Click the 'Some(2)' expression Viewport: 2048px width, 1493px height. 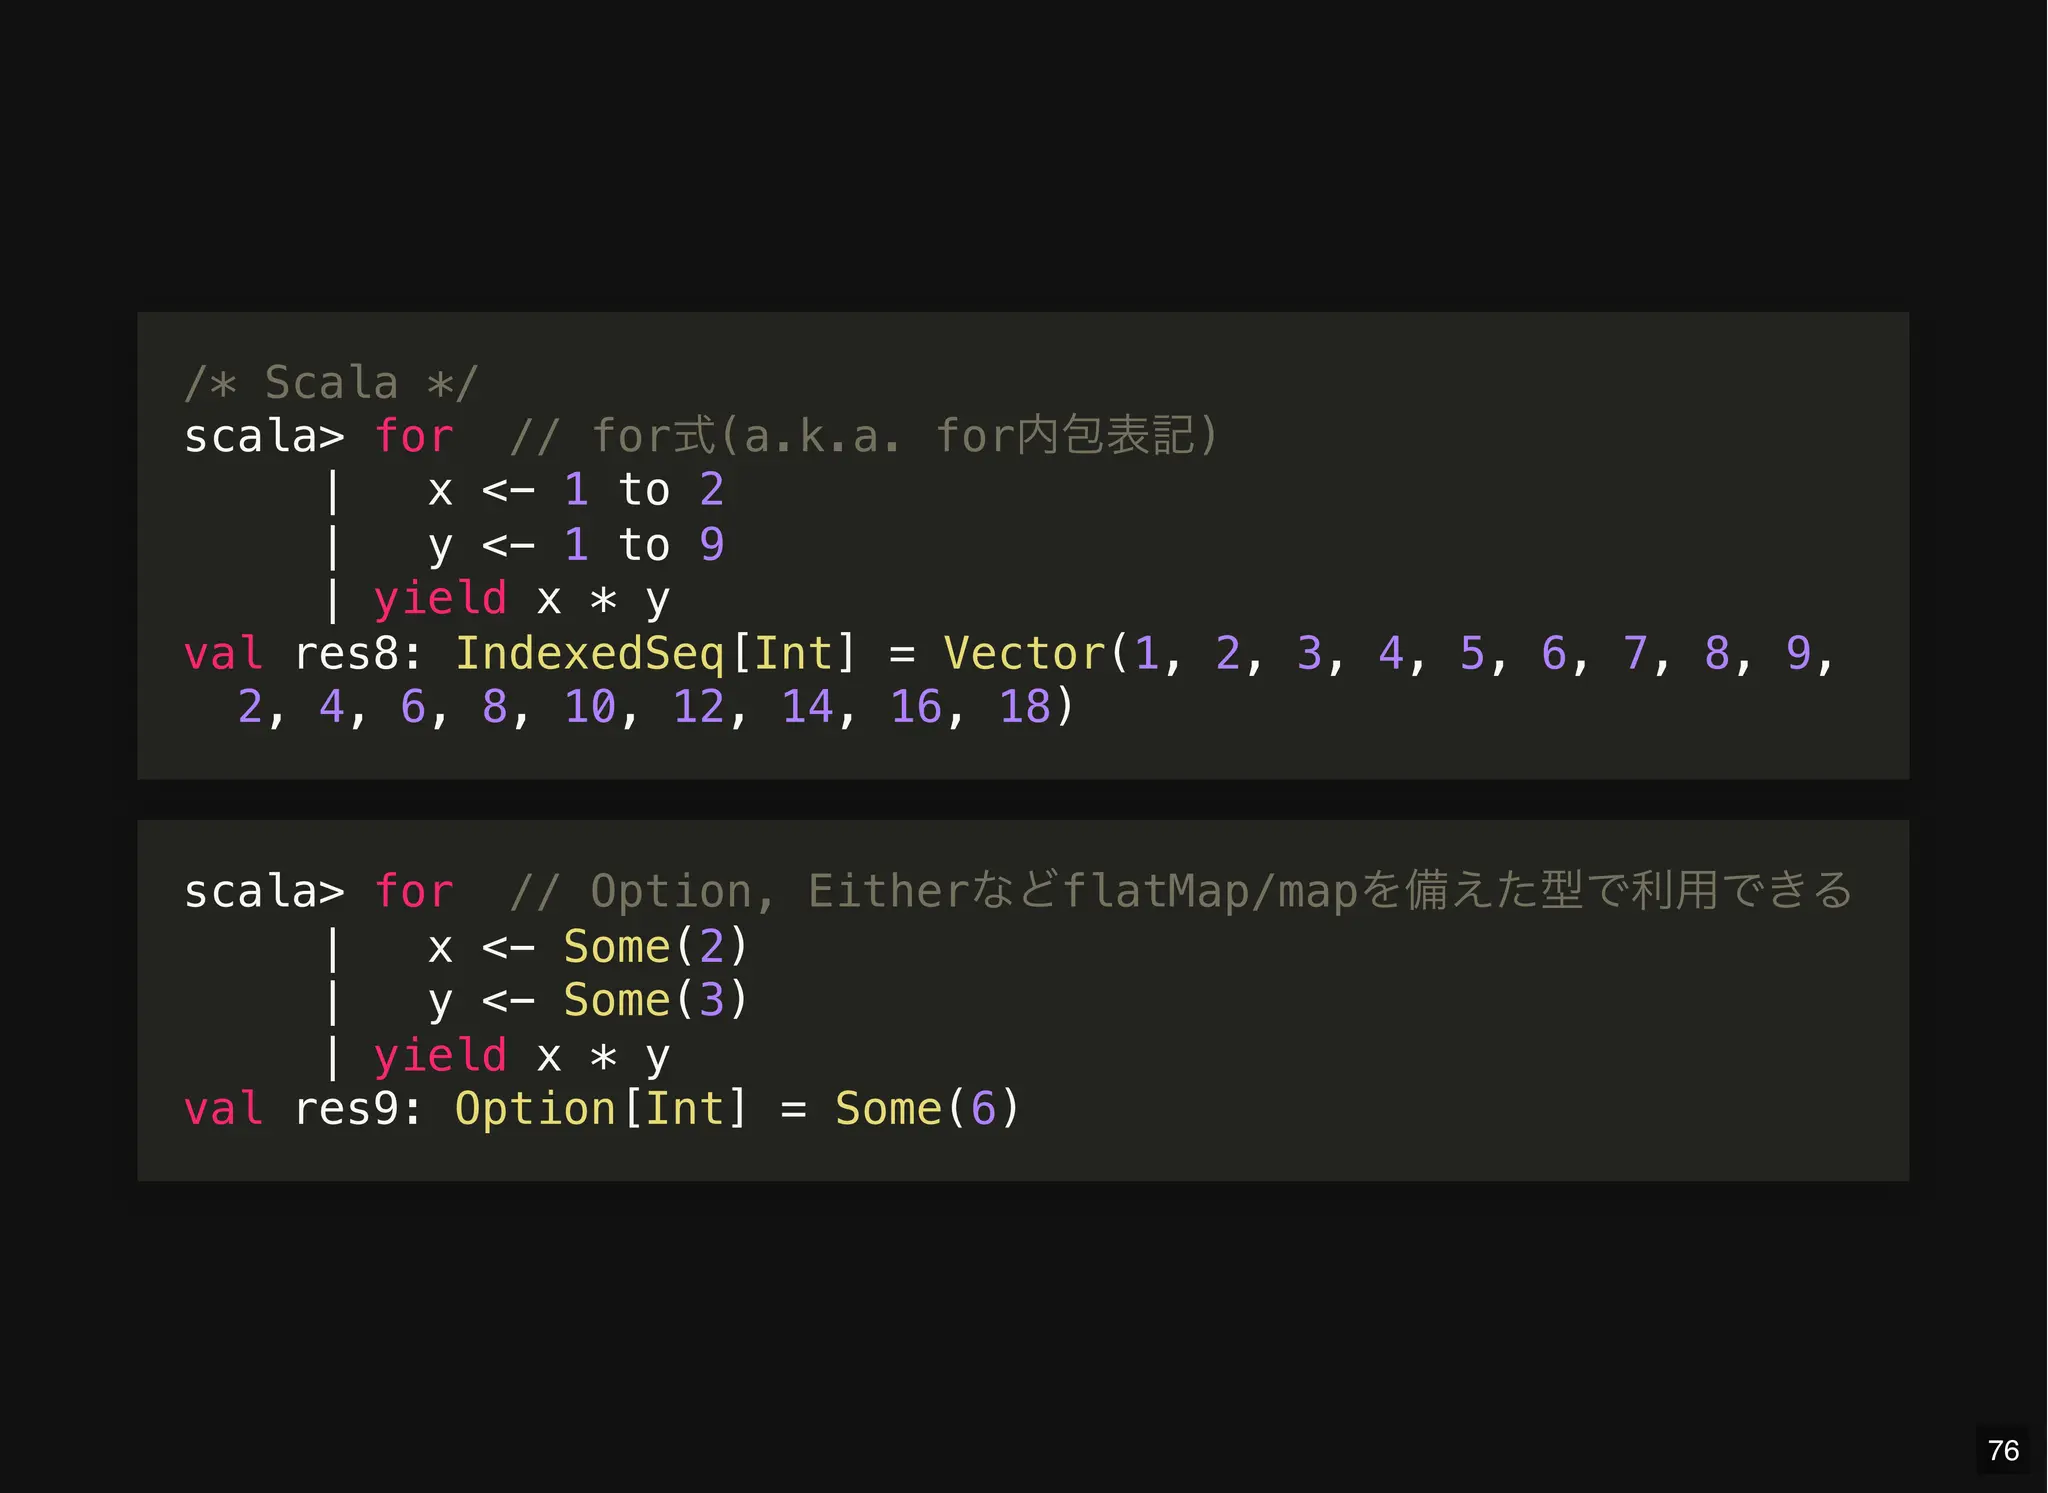tap(656, 946)
